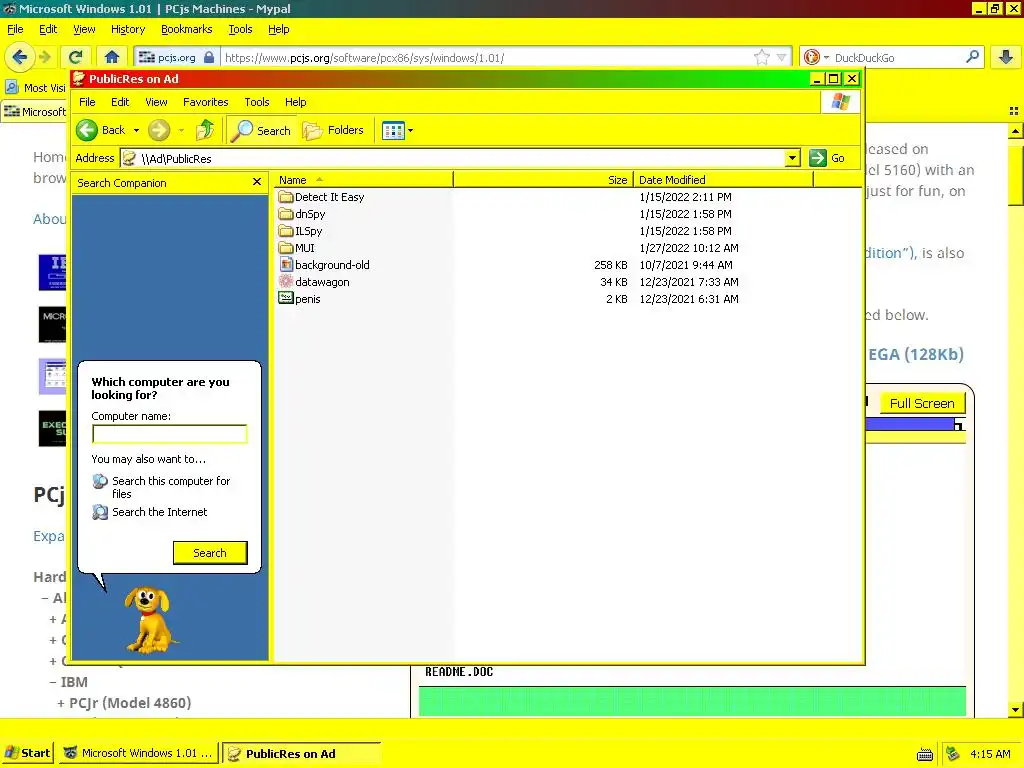
Task: Click the Go button next to Address
Action: pyautogui.click(x=827, y=158)
